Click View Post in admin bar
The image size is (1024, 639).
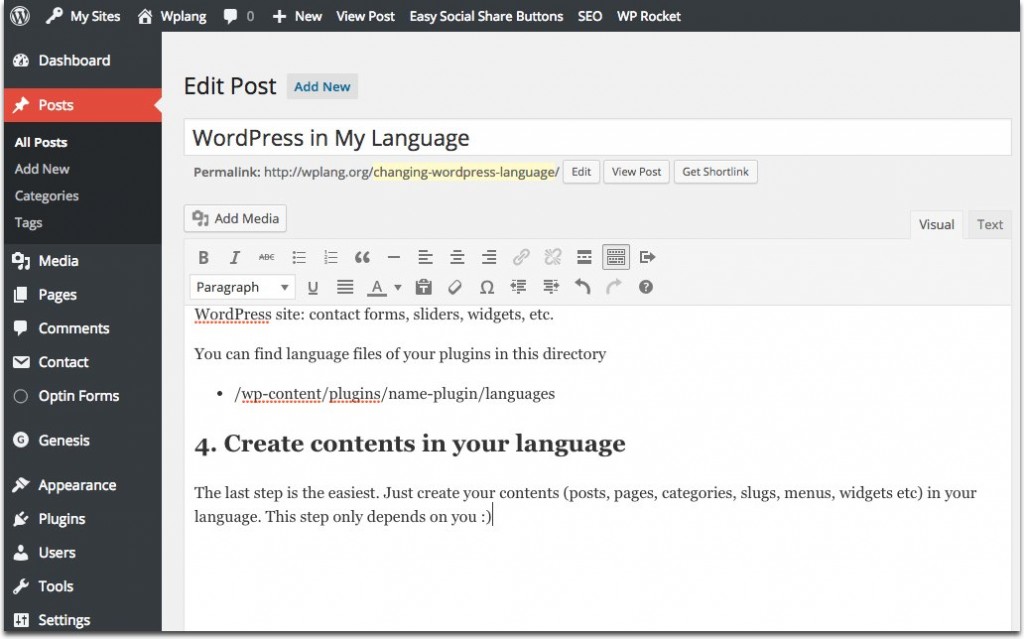365,16
